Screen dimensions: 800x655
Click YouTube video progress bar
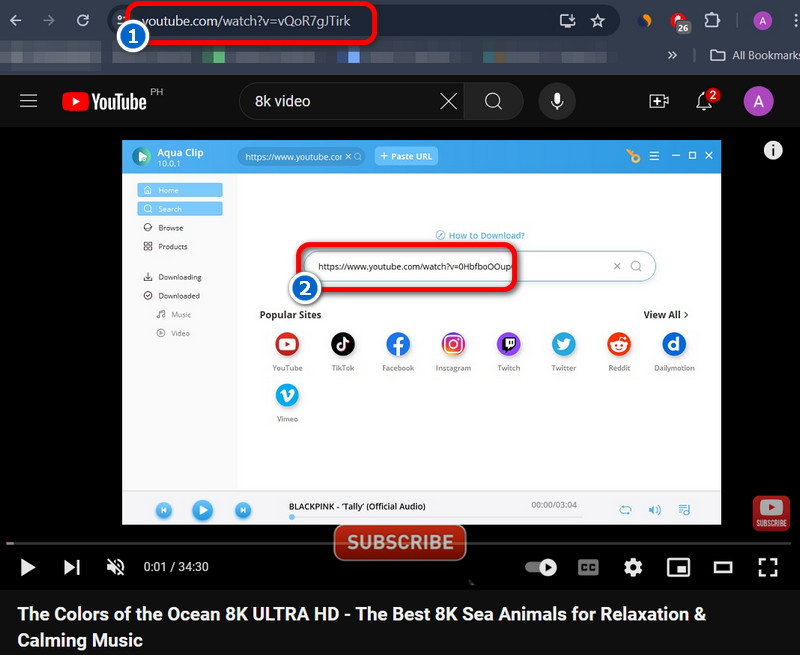pos(398,543)
